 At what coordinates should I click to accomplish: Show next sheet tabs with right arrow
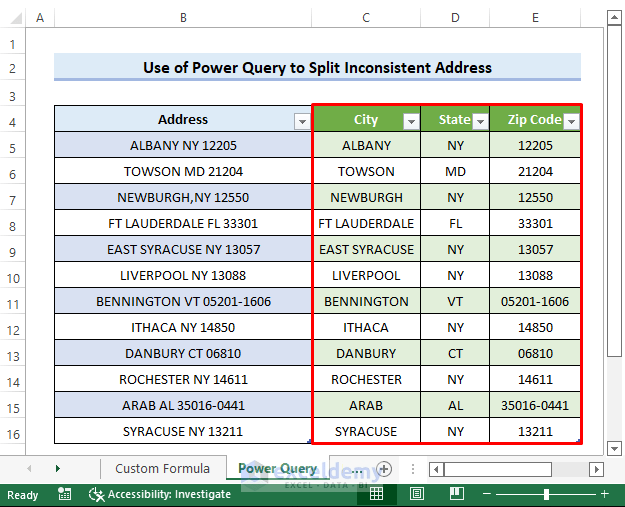58,468
